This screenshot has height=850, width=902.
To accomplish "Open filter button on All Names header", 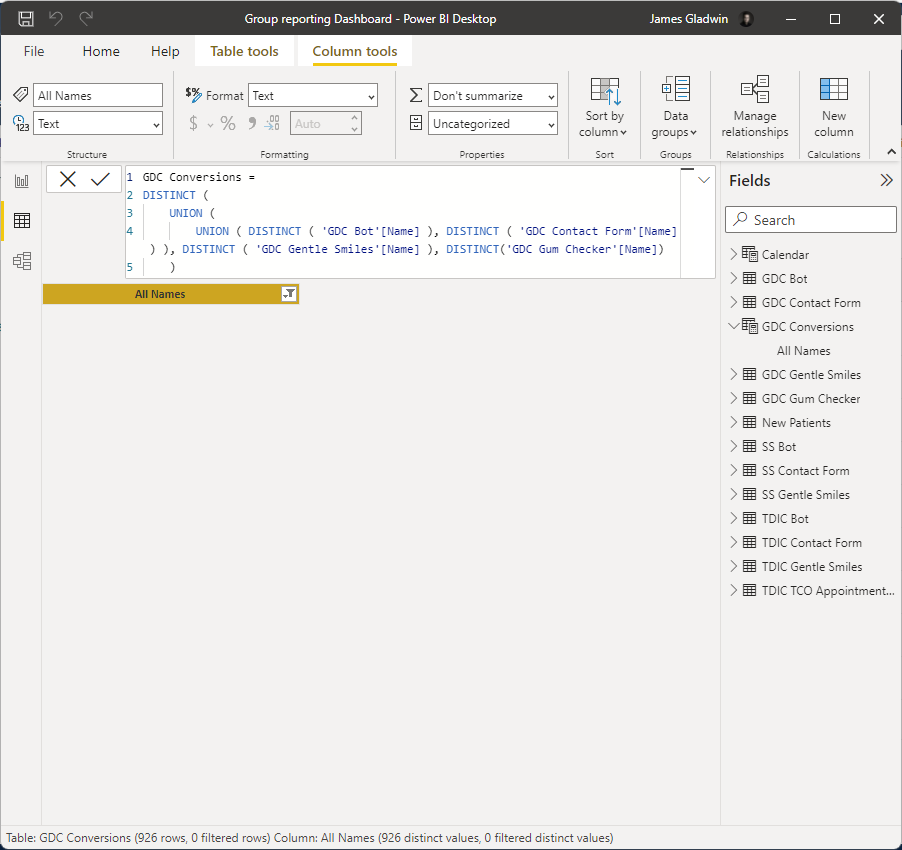I will [289, 294].
